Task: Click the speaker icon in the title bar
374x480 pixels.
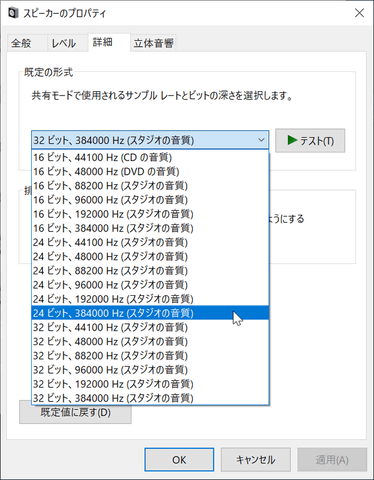Action: [x=13, y=13]
